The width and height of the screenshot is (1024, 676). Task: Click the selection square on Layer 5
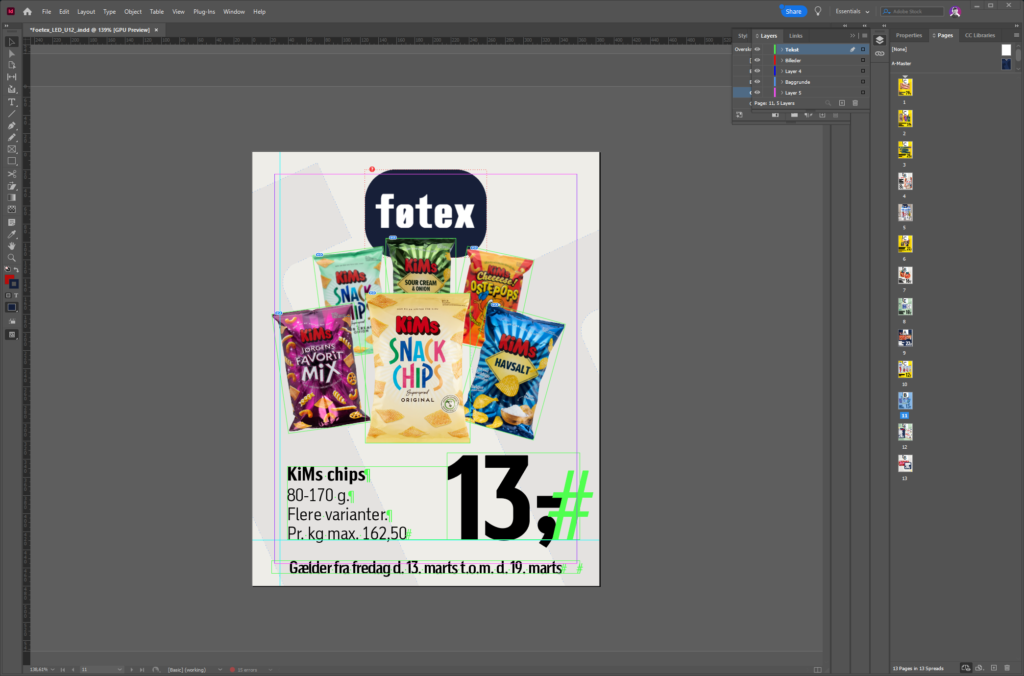863,93
